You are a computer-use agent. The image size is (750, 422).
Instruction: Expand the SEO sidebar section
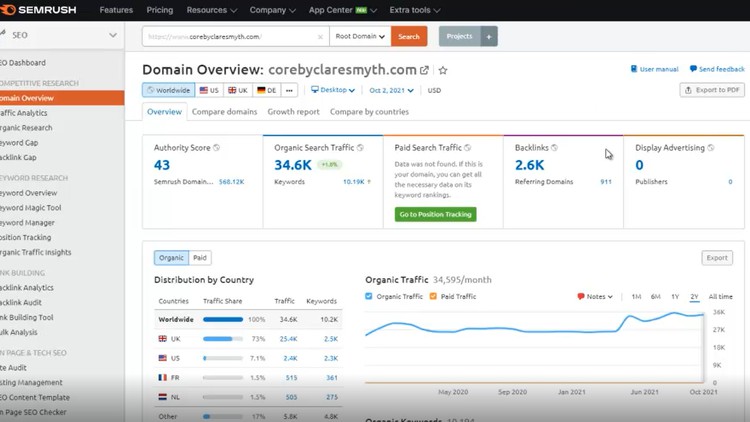[x=60, y=35]
